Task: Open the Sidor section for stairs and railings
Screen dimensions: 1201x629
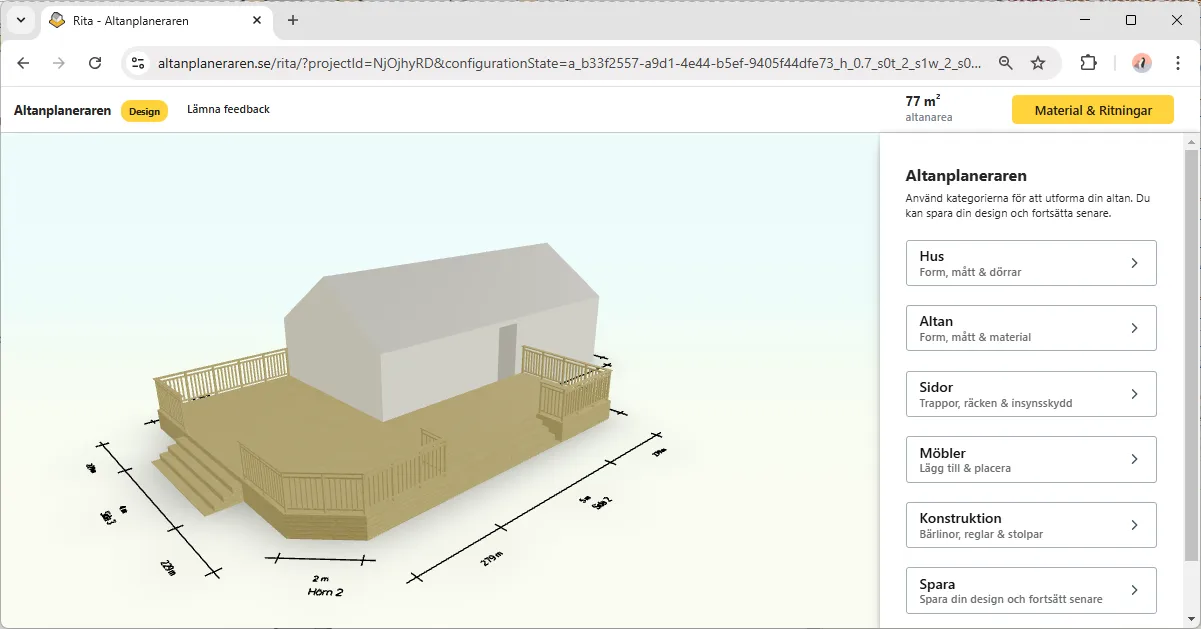Action: coord(1031,394)
